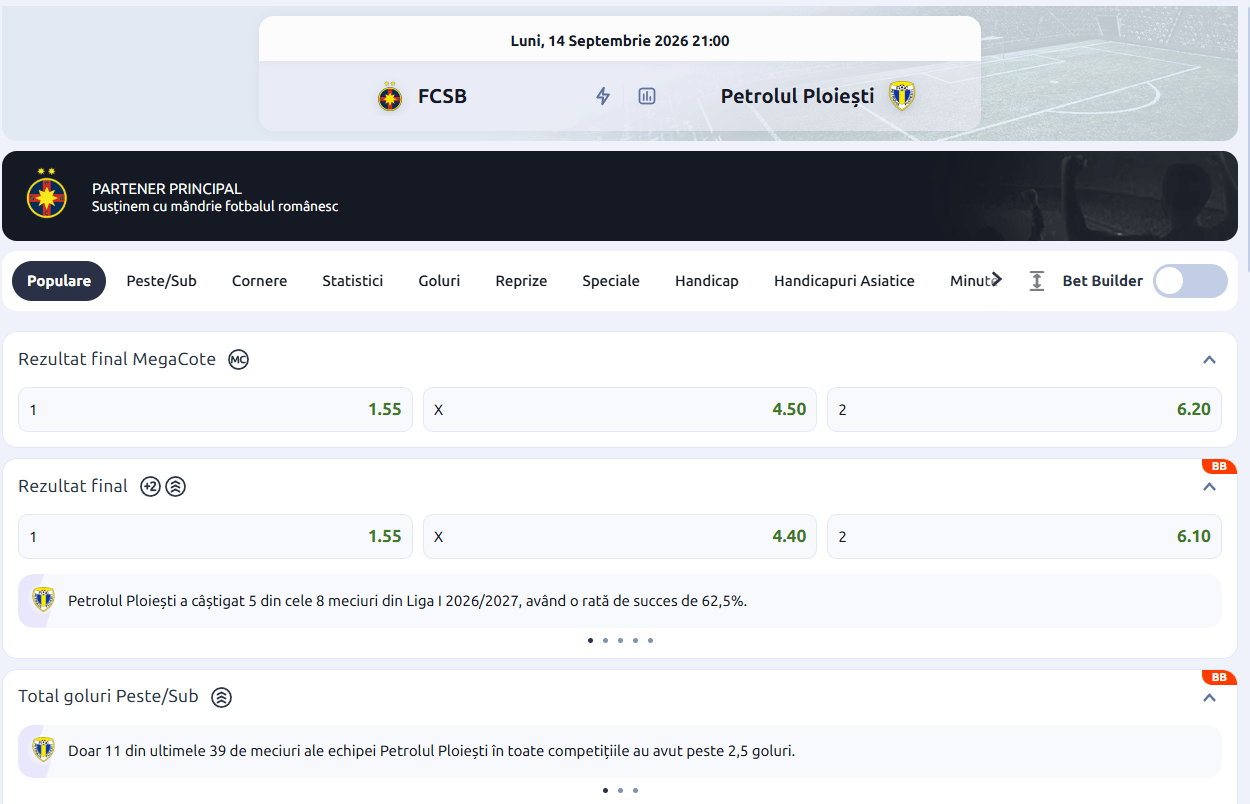
Task: Click the Bet Builder label
Action: point(1102,281)
